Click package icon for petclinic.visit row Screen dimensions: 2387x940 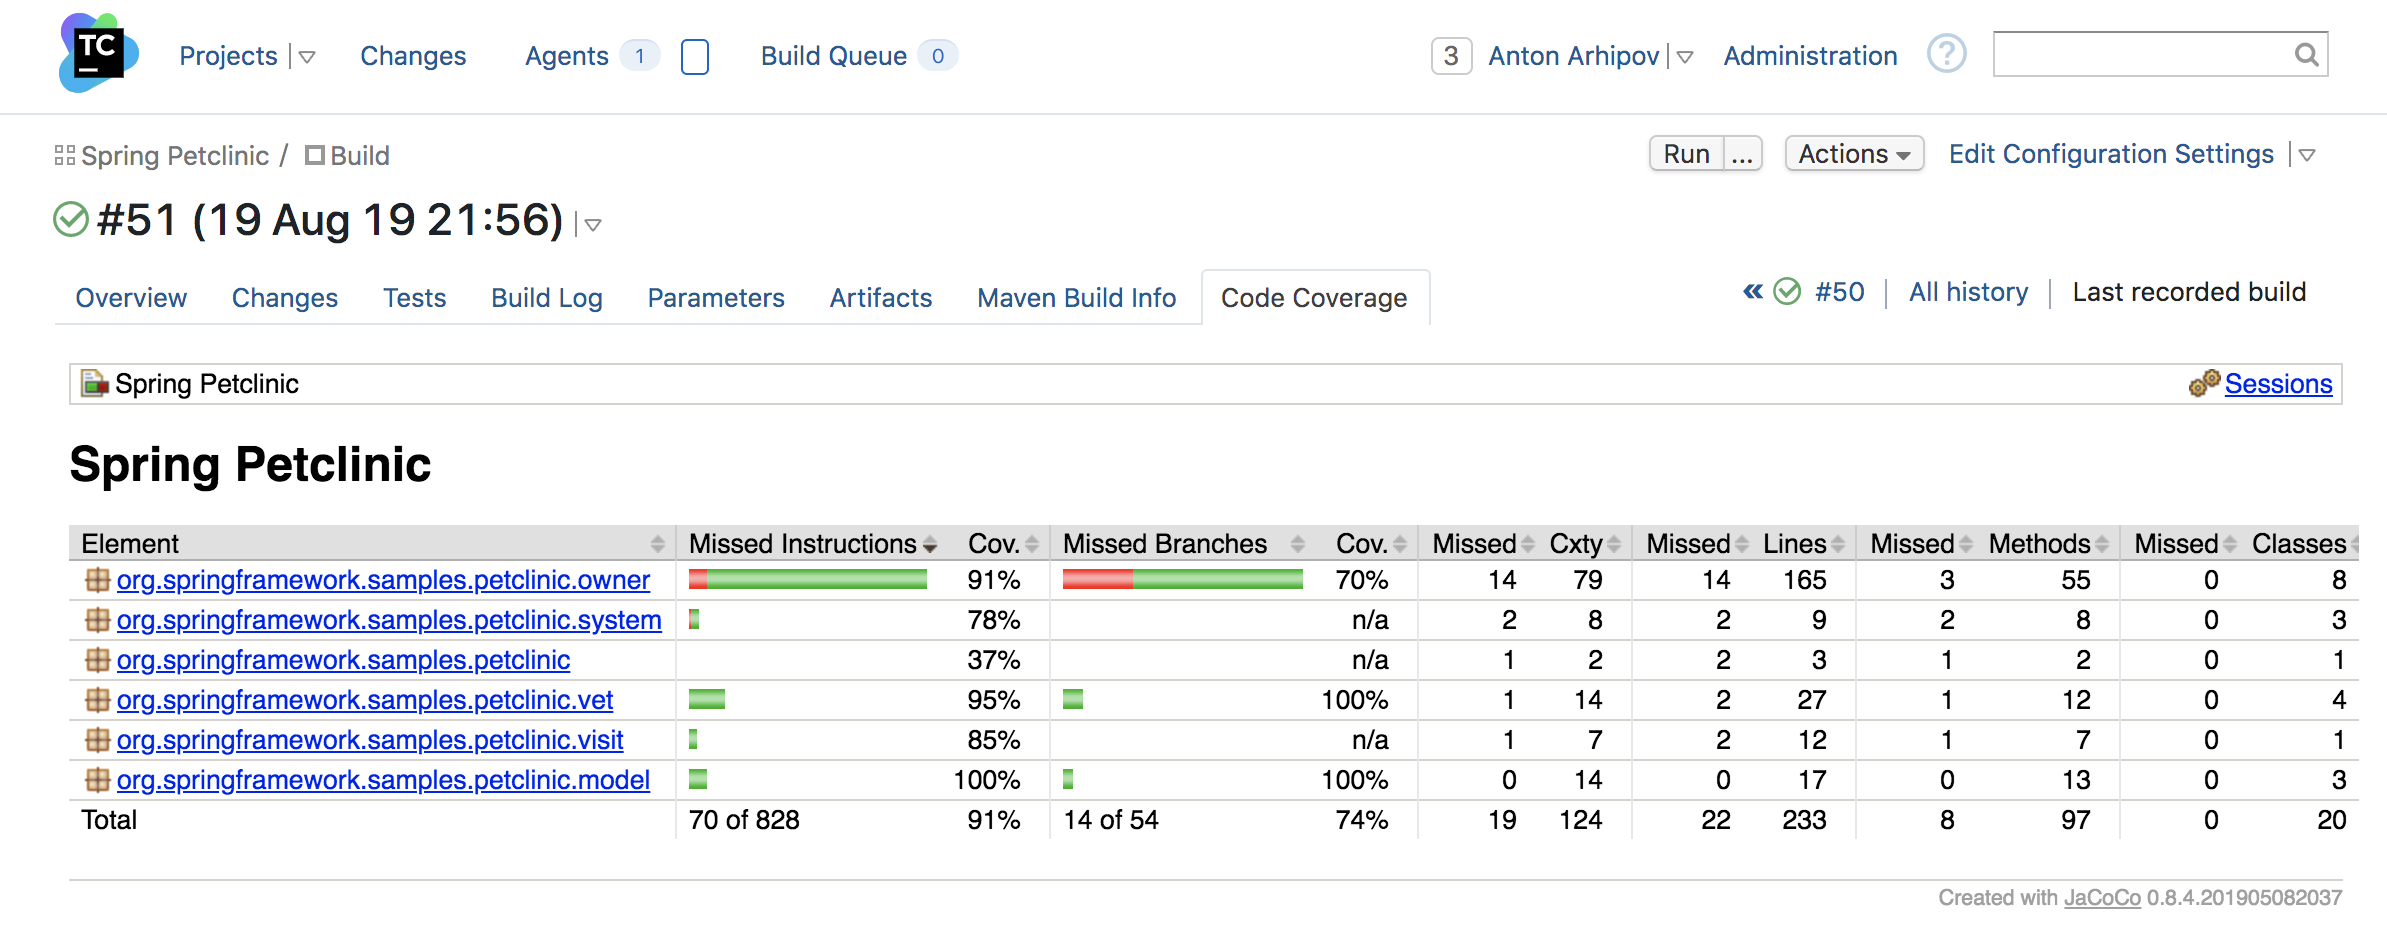pos(97,740)
